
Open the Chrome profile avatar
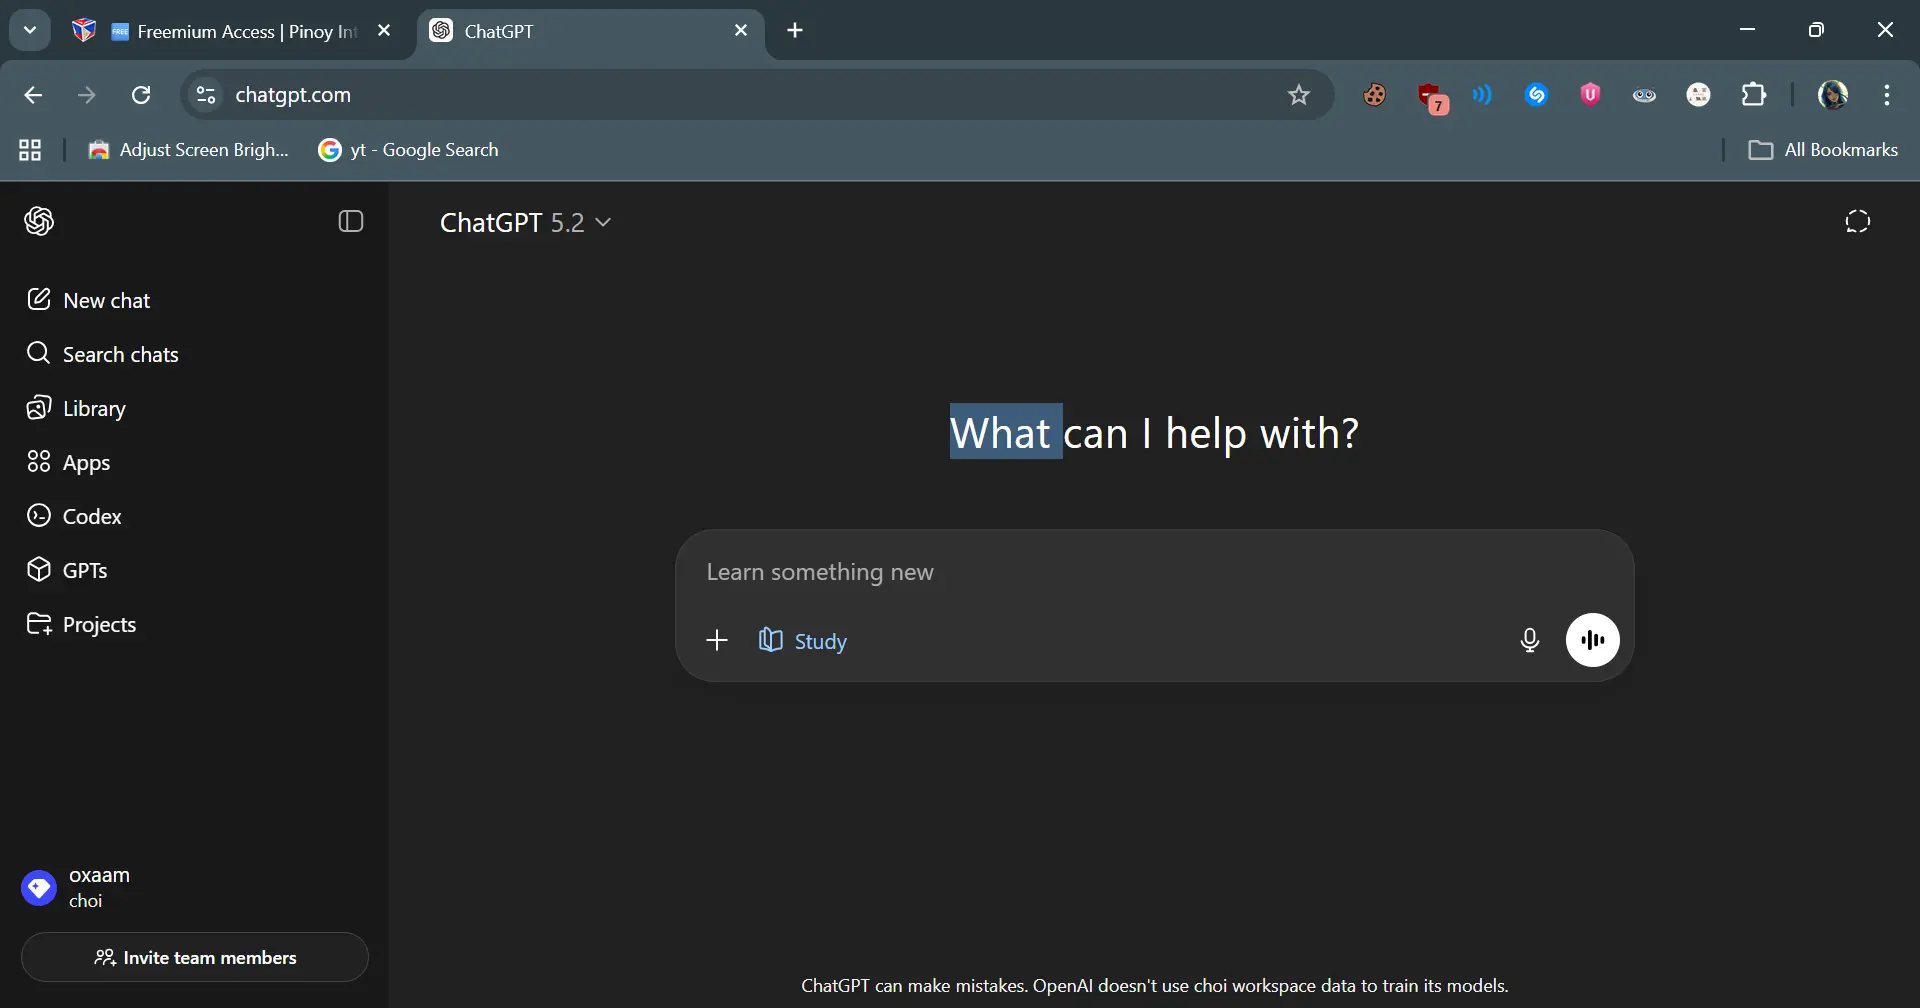[x=1832, y=95]
